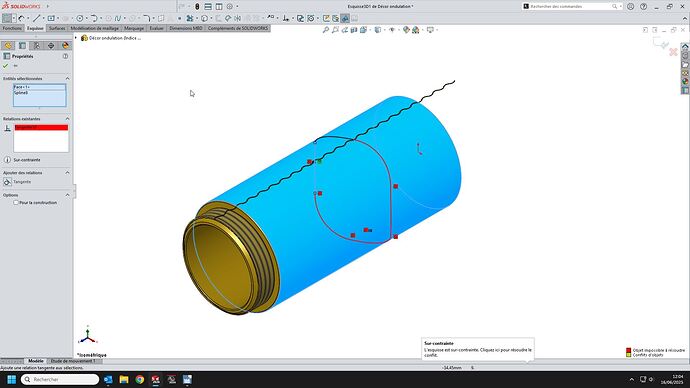Collapse the Ajouter des relations section

[x=67, y=173]
